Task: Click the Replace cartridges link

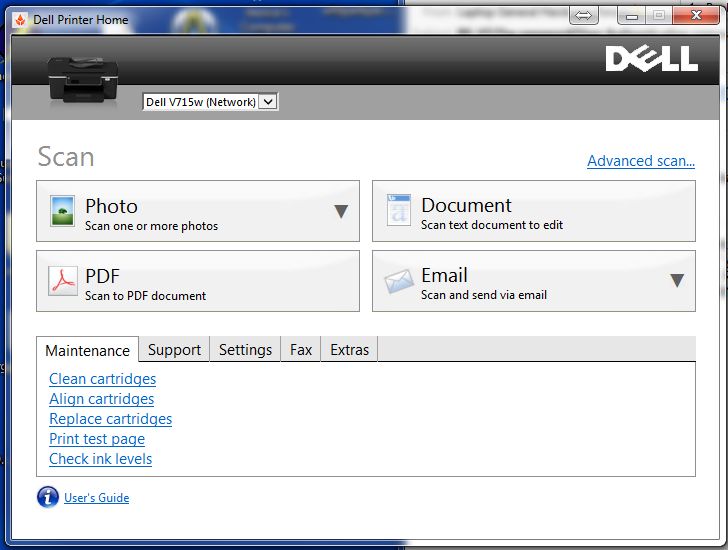Action: 110,419
